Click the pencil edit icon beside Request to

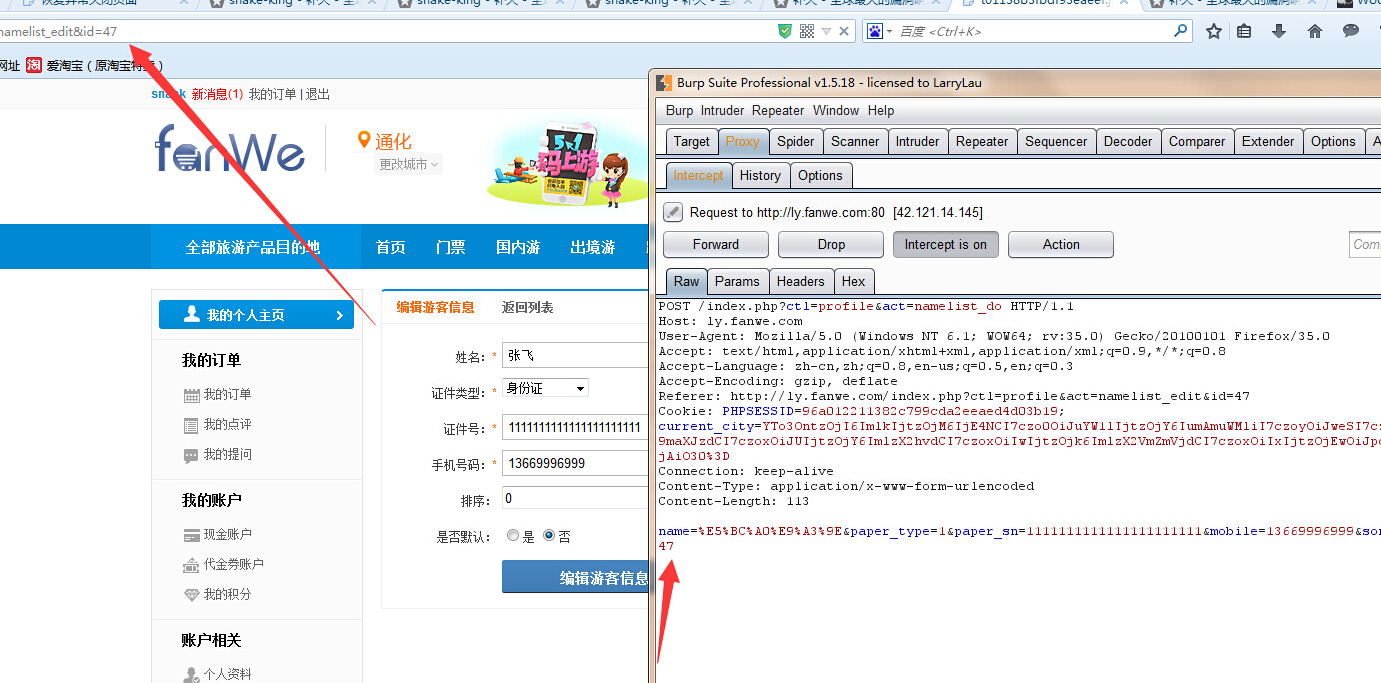pyautogui.click(x=673, y=212)
